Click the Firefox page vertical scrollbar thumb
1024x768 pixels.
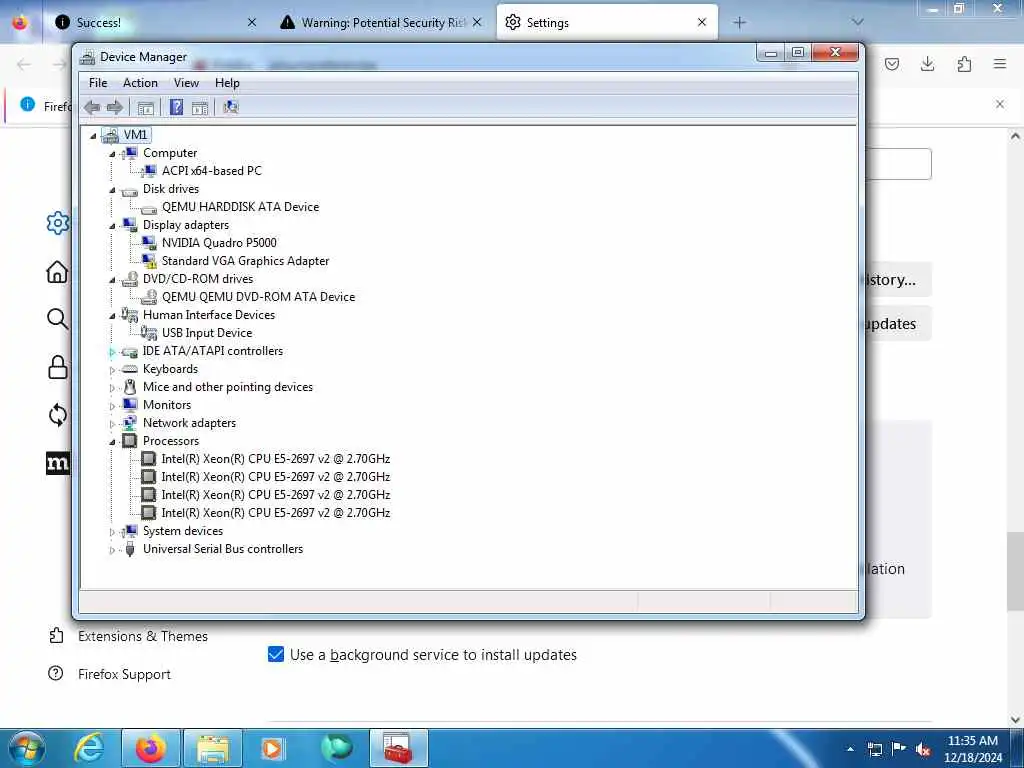[x=1015, y=571]
